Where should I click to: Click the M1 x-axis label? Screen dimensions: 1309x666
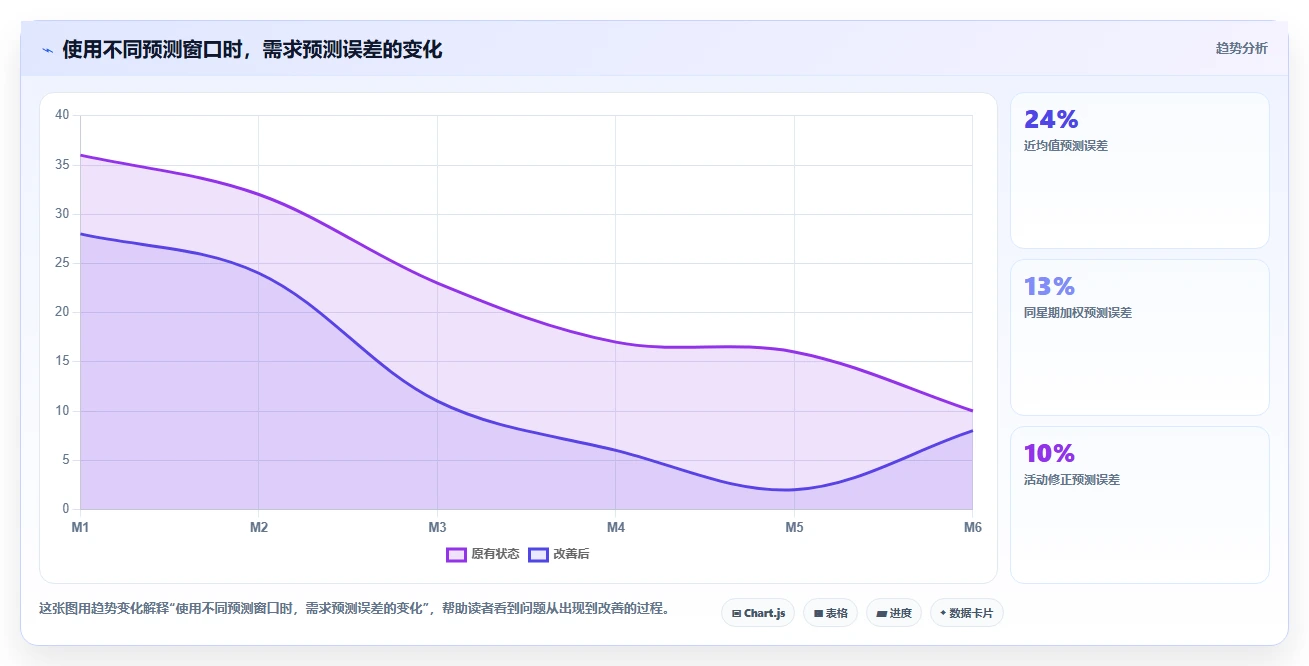80,527
